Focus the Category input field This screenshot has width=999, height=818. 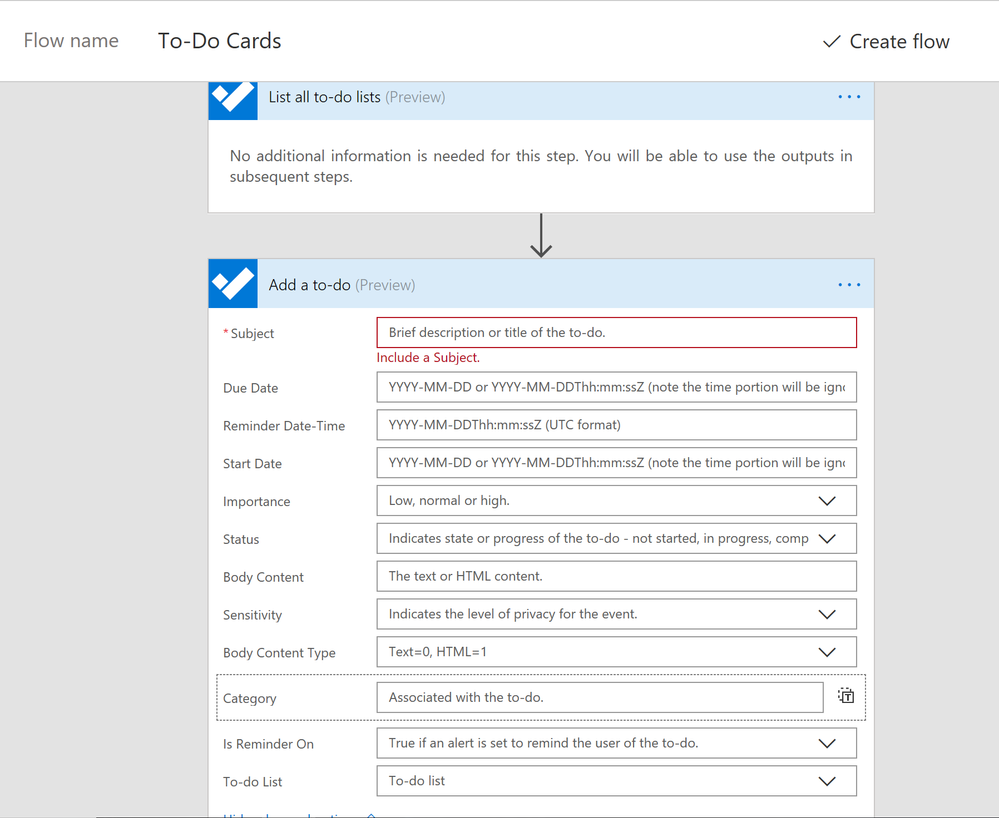point(599,697)
